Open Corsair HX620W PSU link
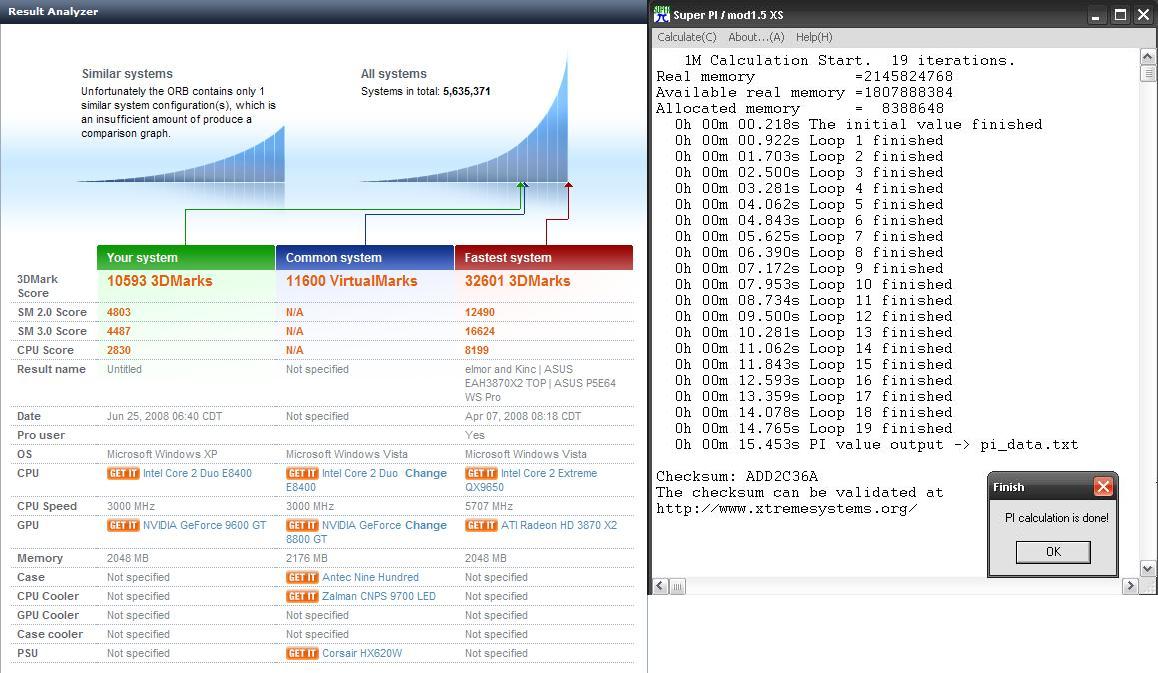This screenshot has height=673, width=1158. [362, 654]
